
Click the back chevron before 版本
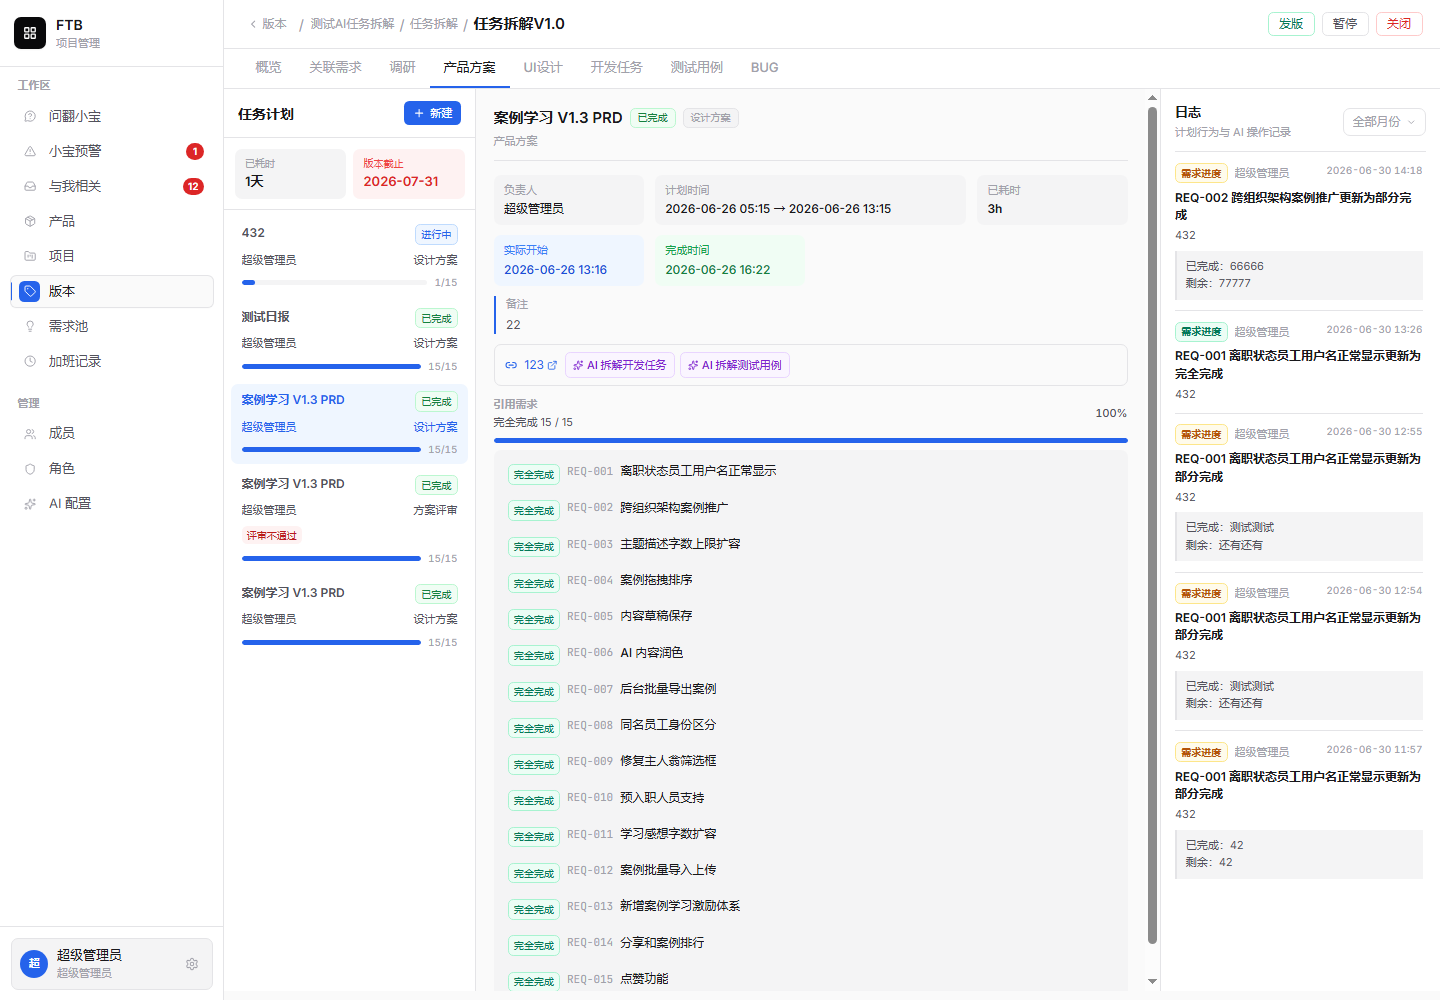253,24
